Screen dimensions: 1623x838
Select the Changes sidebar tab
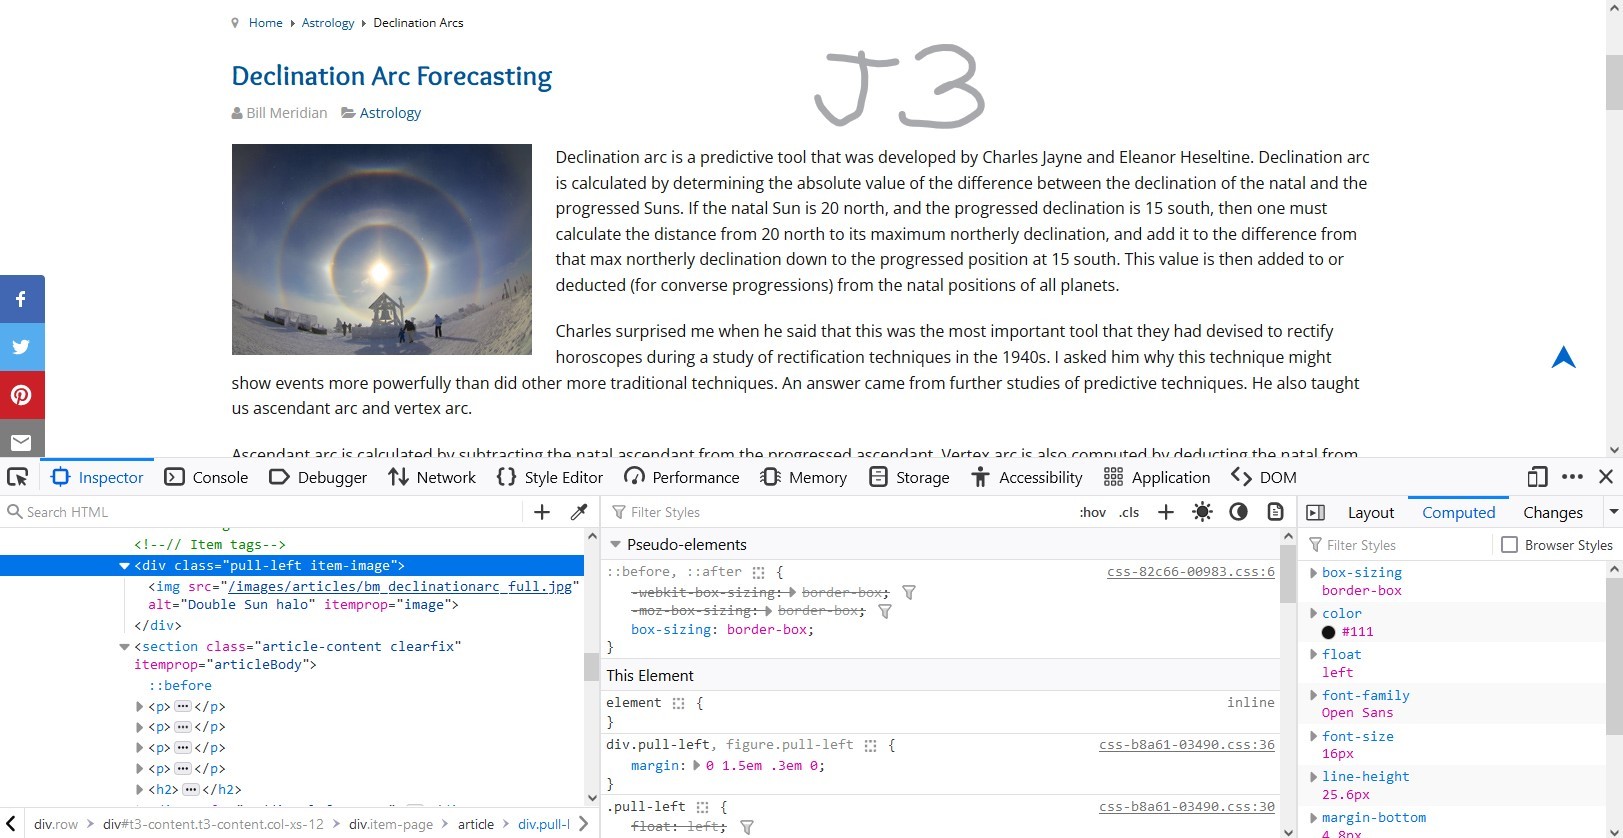[x=1553, y=512]
